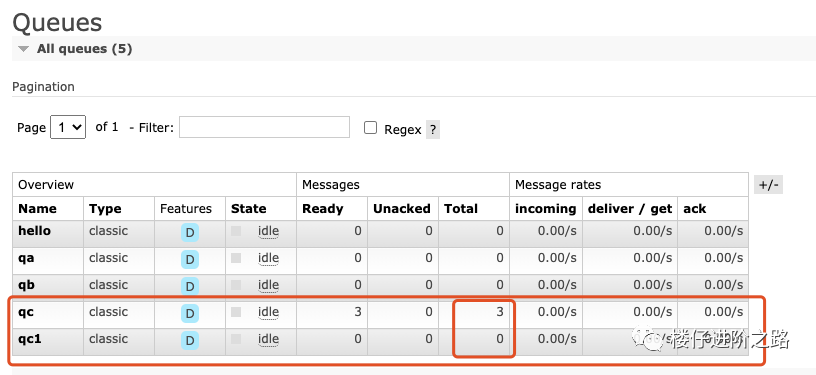Sort queues by Total column header
The width and height of the screenshot is (816, 375).
[x=461, y=209]
